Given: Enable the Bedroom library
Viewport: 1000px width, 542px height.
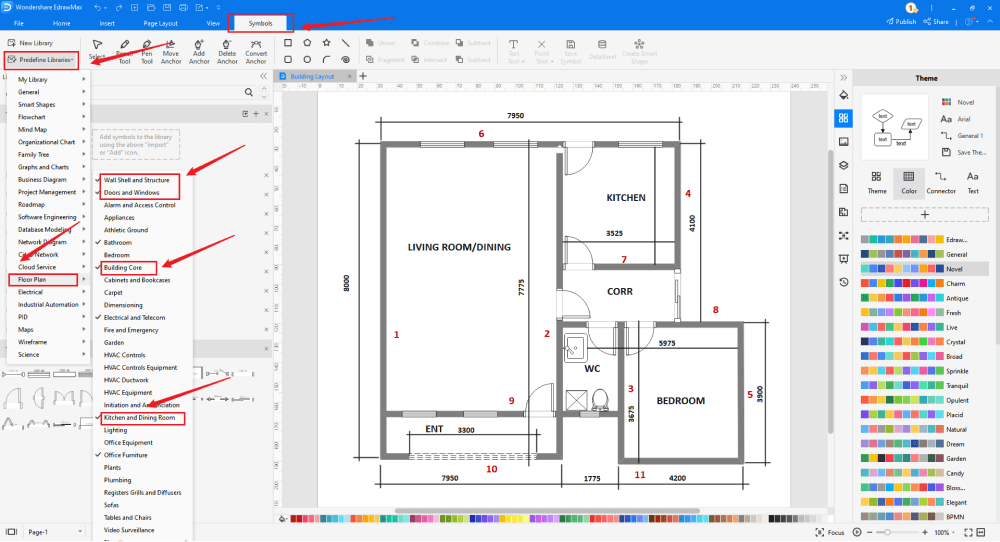Looking at the screenshot, I should tap(117, 255).
